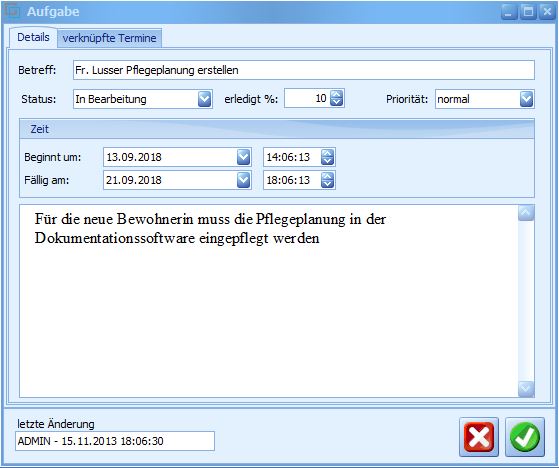559x468 pixels.
Task: Click the description text area
Action: (268, 301)
